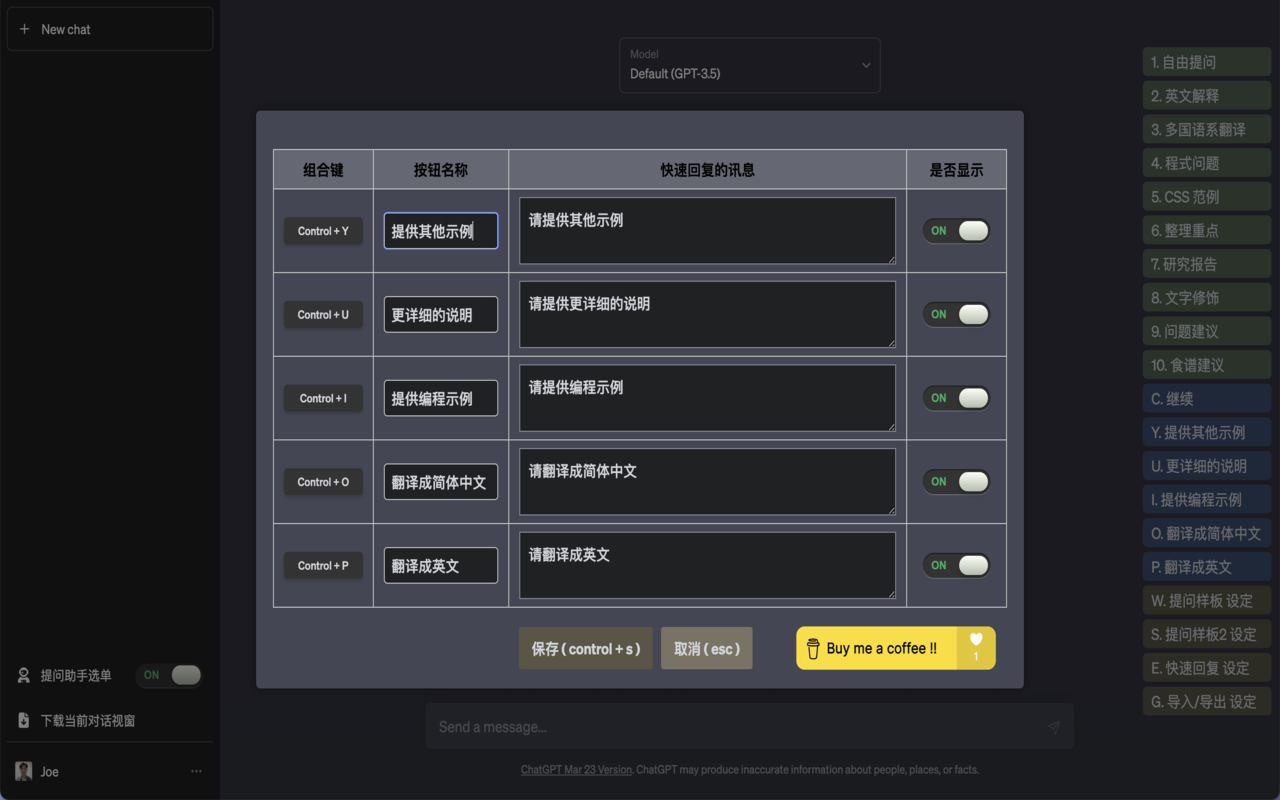
Task: Click the 保存 ( control + s ) button
Action: coord(585,647)
